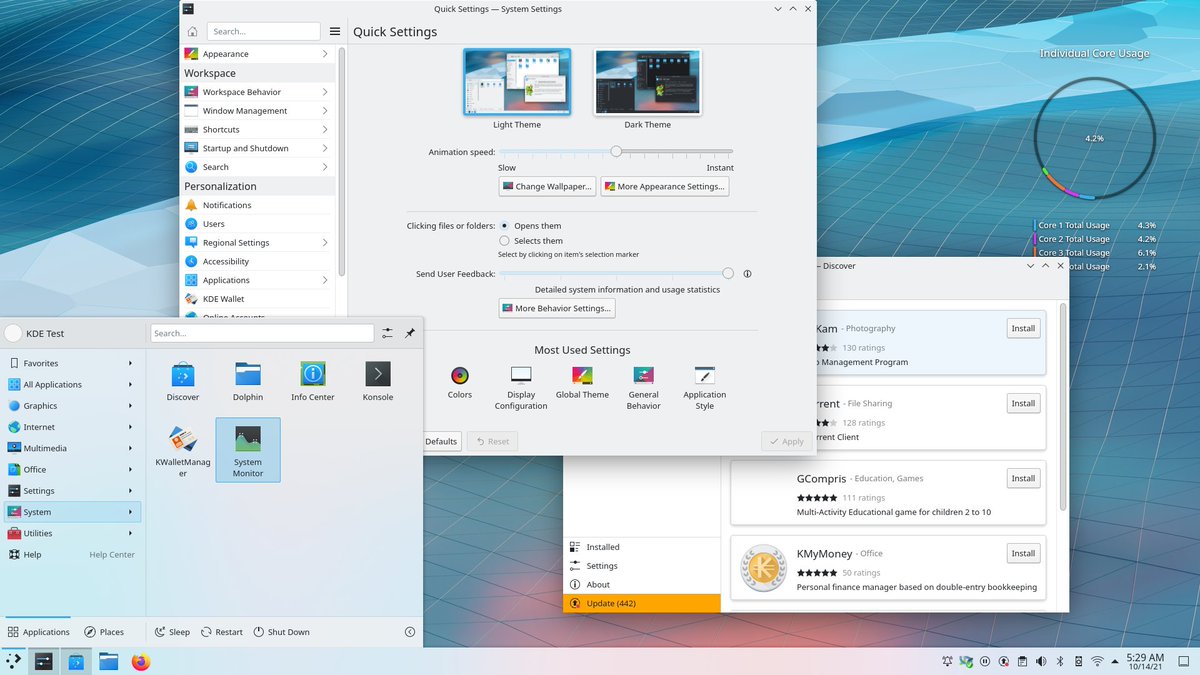This screenshot has height=675, width=1200.
Task: Launch Dolphin from the application menu
Action: click(247, 378)
